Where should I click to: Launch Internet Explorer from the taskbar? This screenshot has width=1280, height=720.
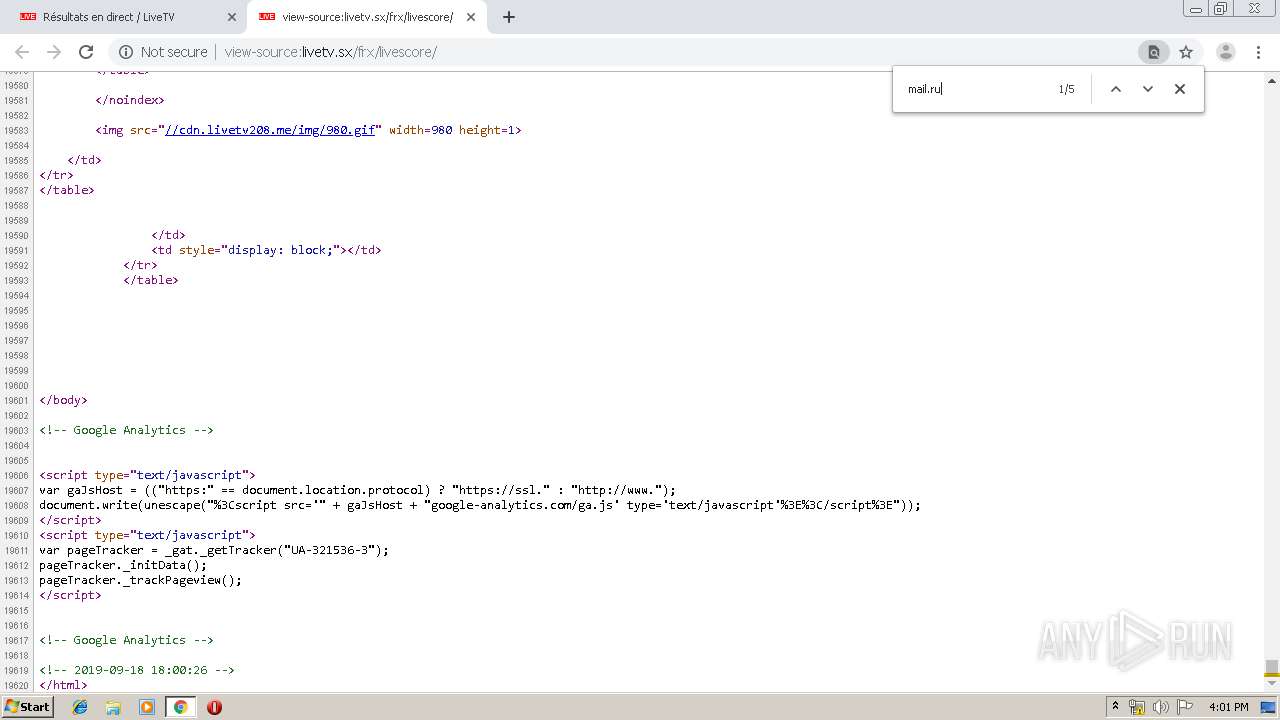coord(80,707)
